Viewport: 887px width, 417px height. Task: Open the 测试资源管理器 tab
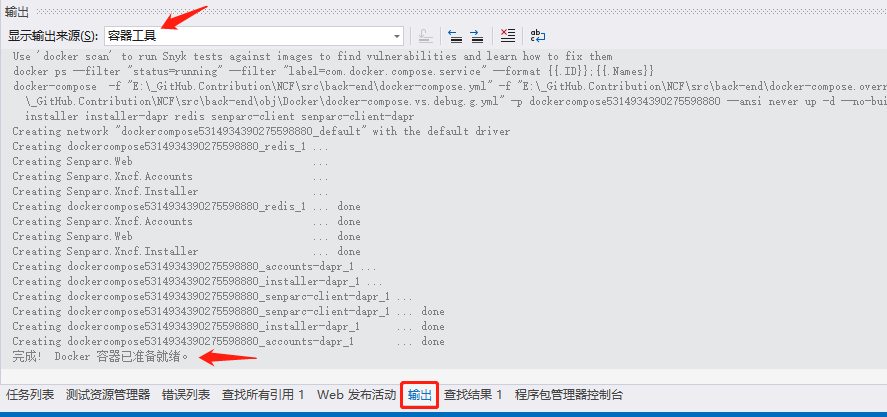[107, 395]
